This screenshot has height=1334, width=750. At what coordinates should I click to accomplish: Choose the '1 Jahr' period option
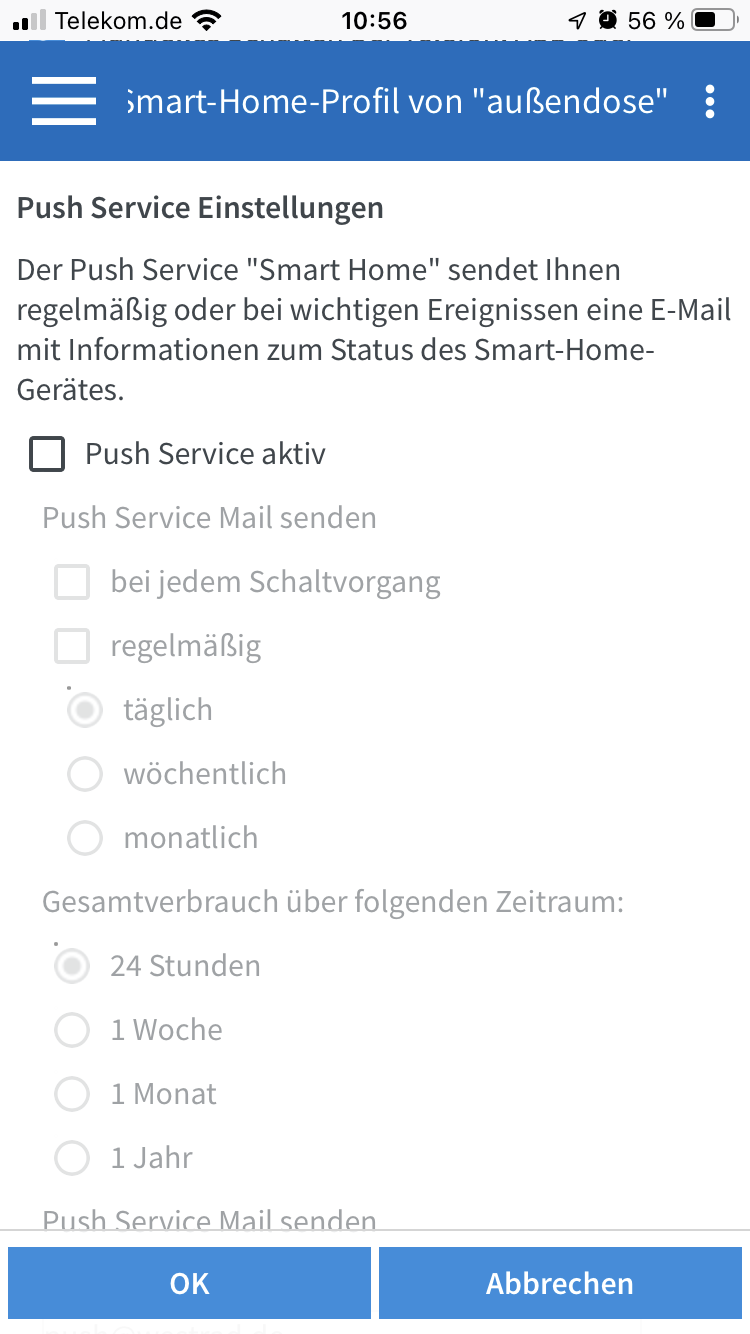(x=72, y=1158)
